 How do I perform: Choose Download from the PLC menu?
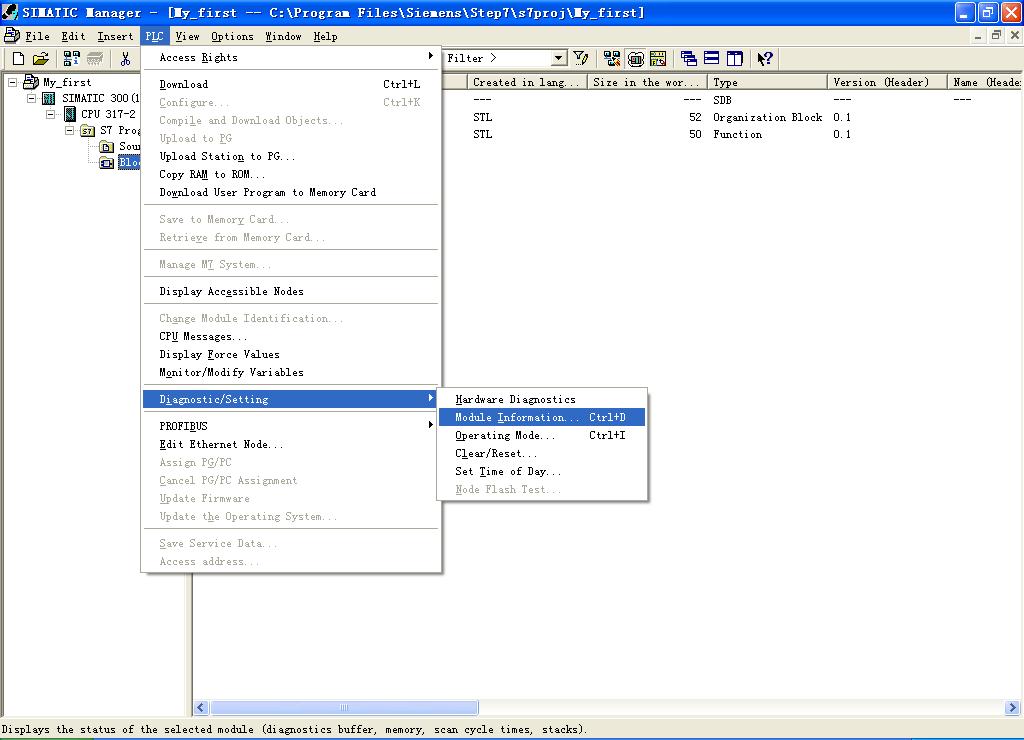(x=291, y=84)
